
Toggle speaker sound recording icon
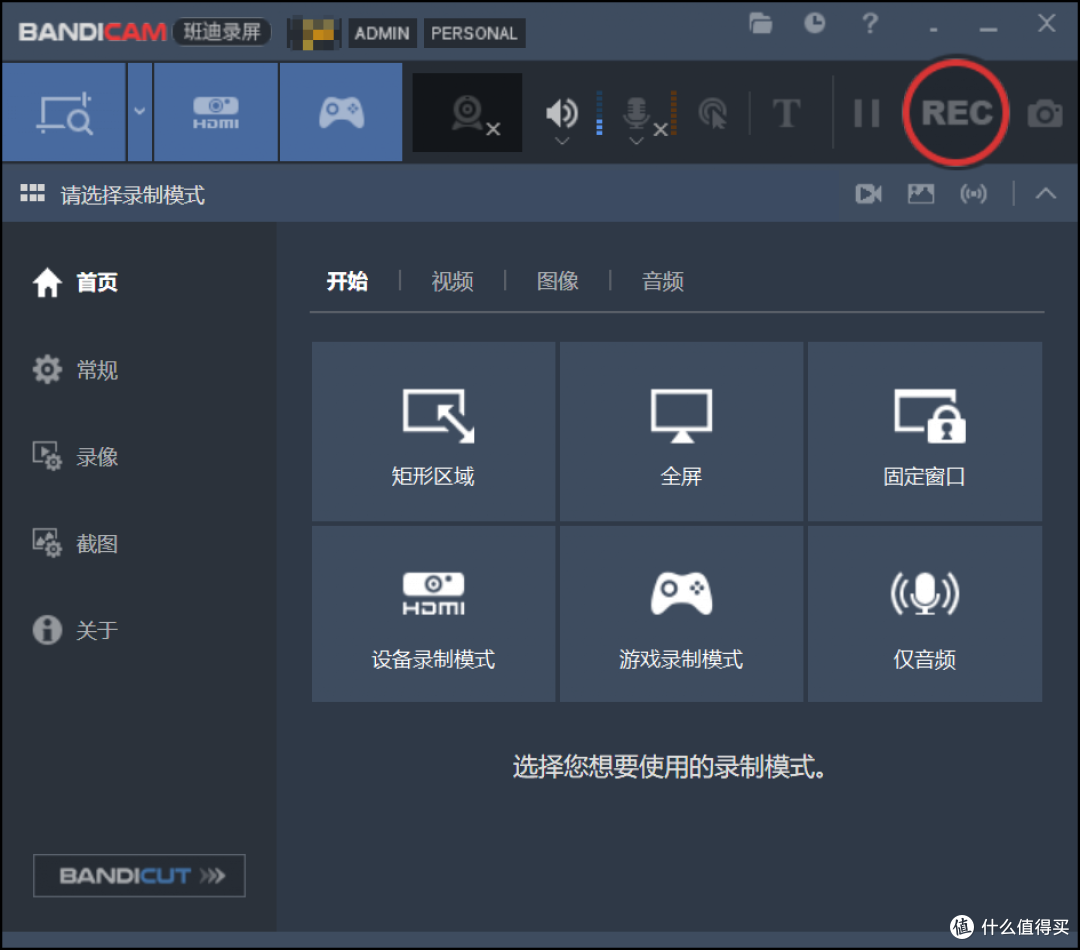(561, 112)
